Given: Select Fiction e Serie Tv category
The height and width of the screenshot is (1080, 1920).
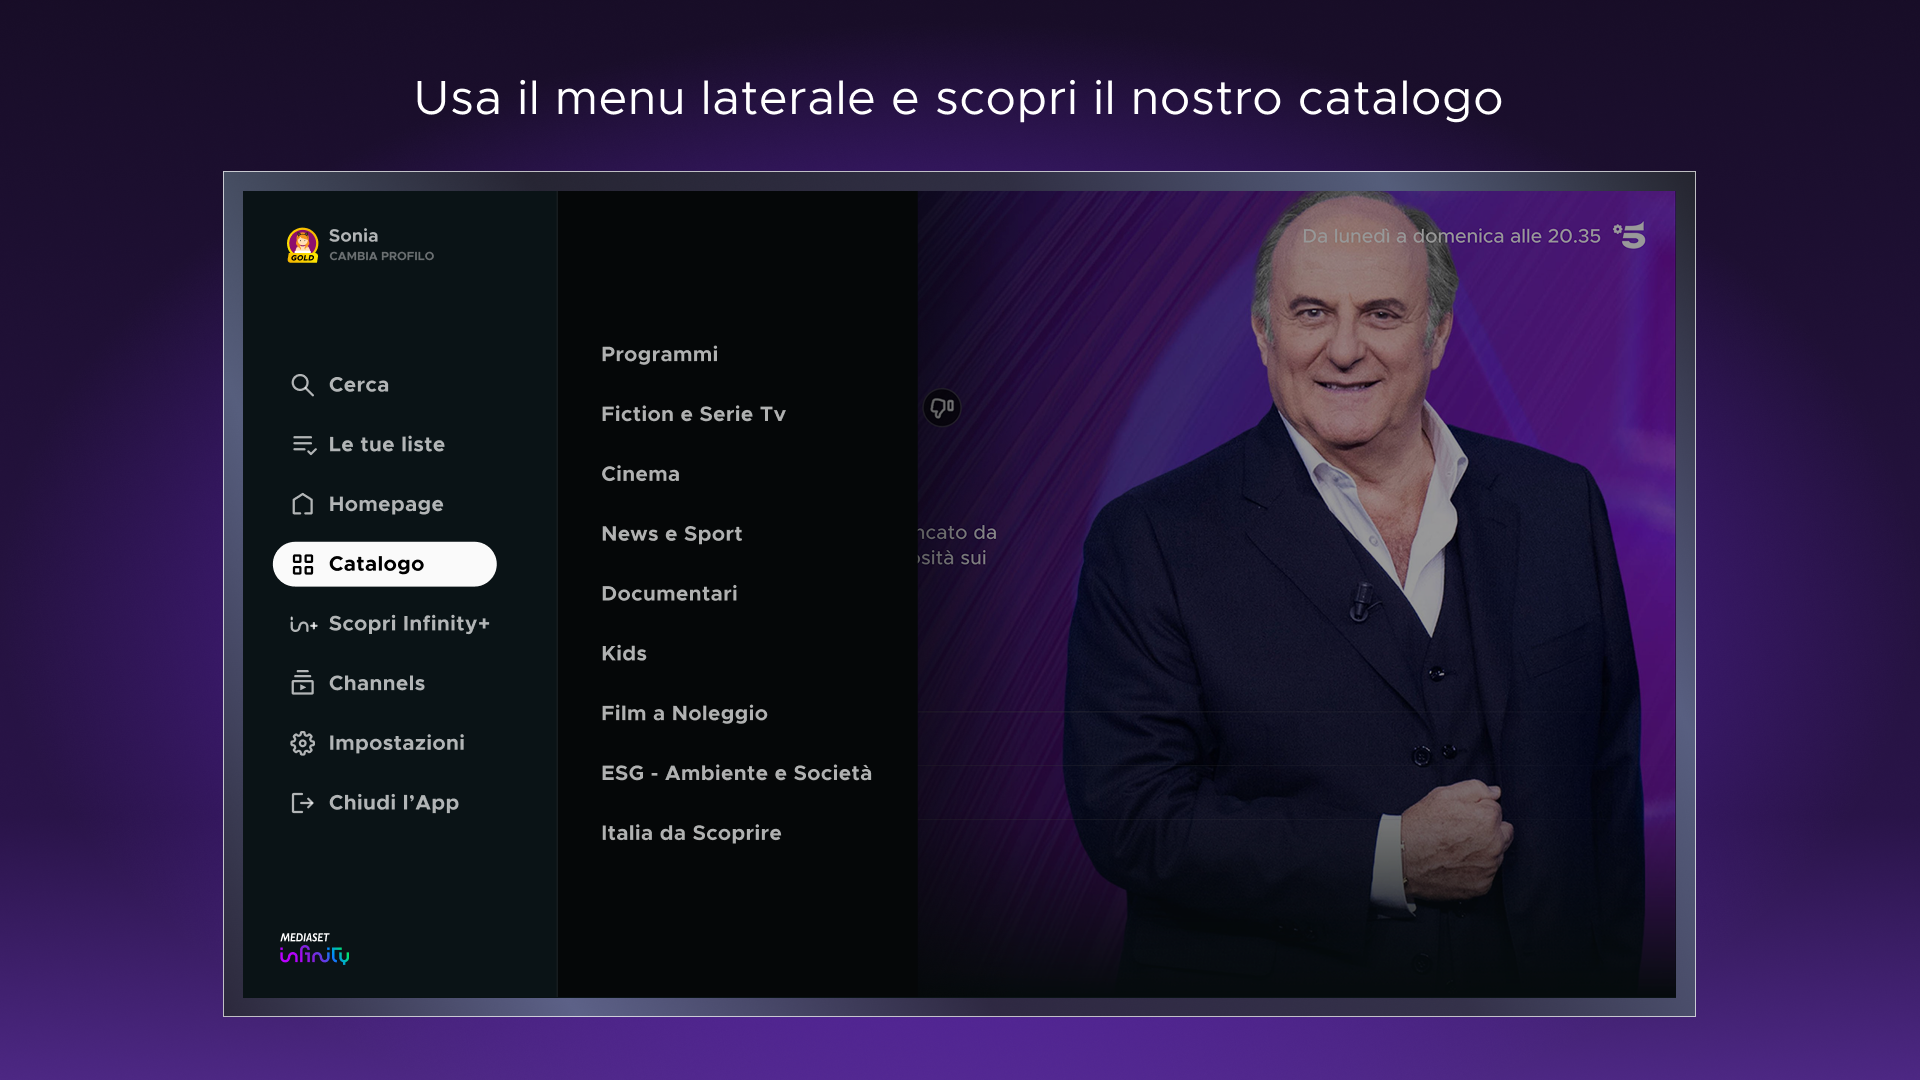Looking at the screenshot, I should pos(693,414).
